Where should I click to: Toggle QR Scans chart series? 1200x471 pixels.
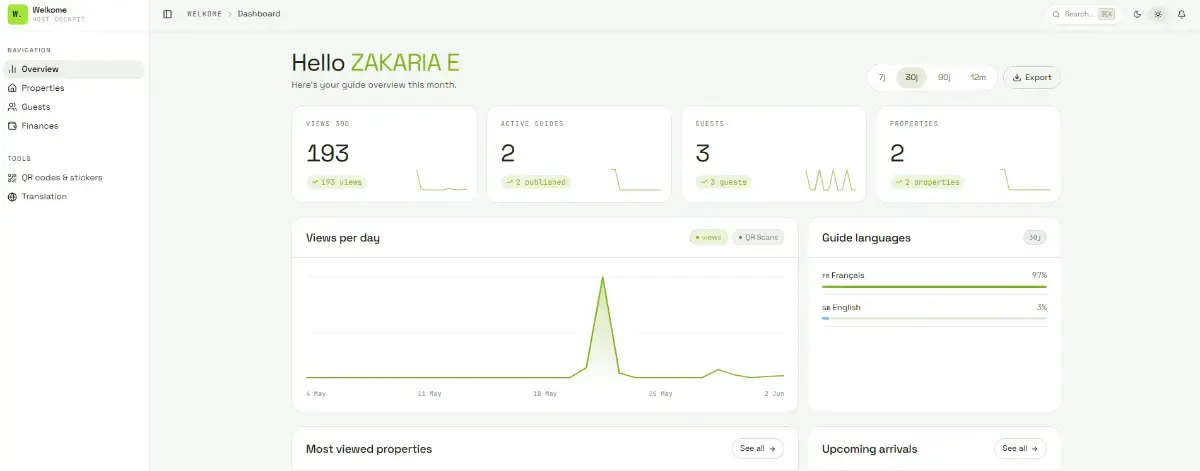coord(758,238)
